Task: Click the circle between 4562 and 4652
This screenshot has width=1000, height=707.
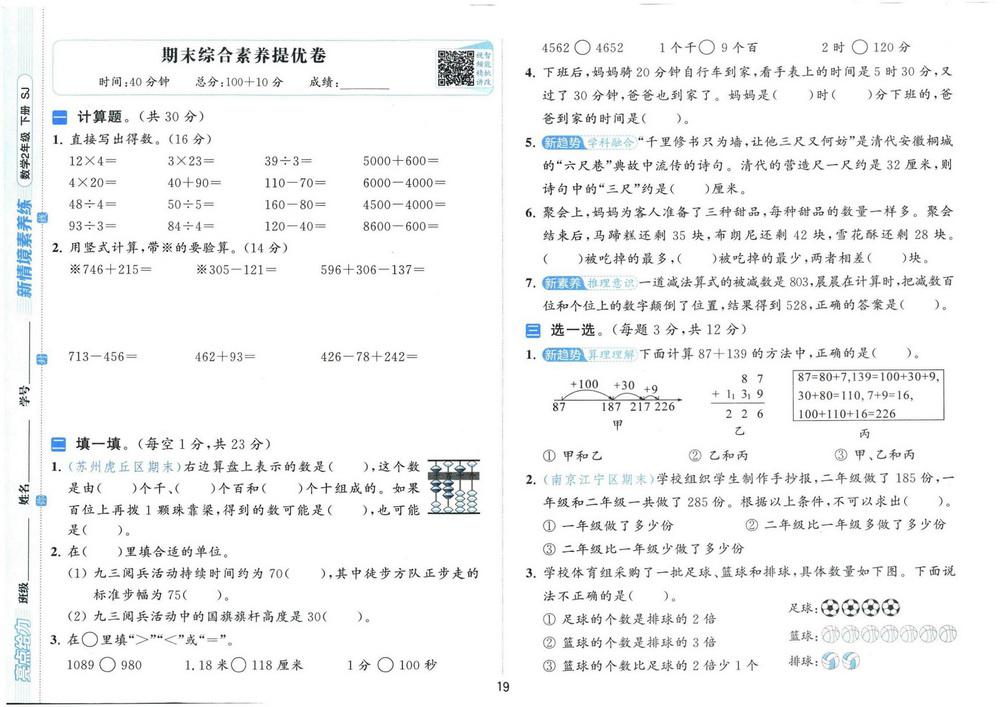Action: pyautogui.click(x=582, y=47)
